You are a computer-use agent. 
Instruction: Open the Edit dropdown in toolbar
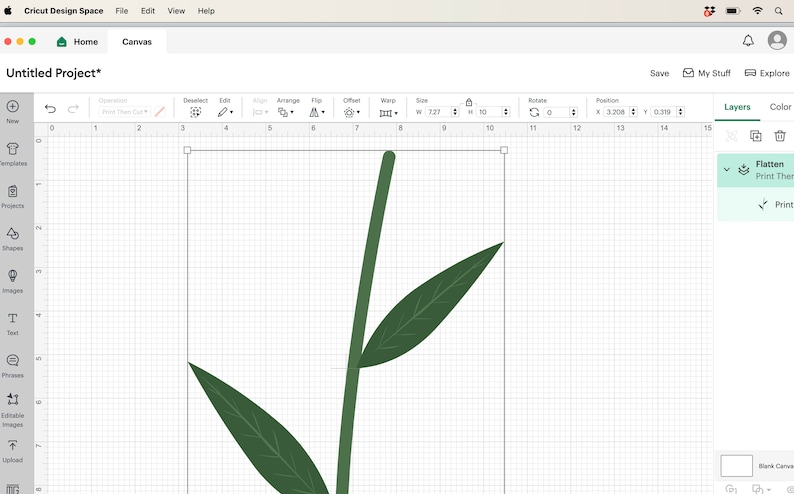(x=225, y=112)
